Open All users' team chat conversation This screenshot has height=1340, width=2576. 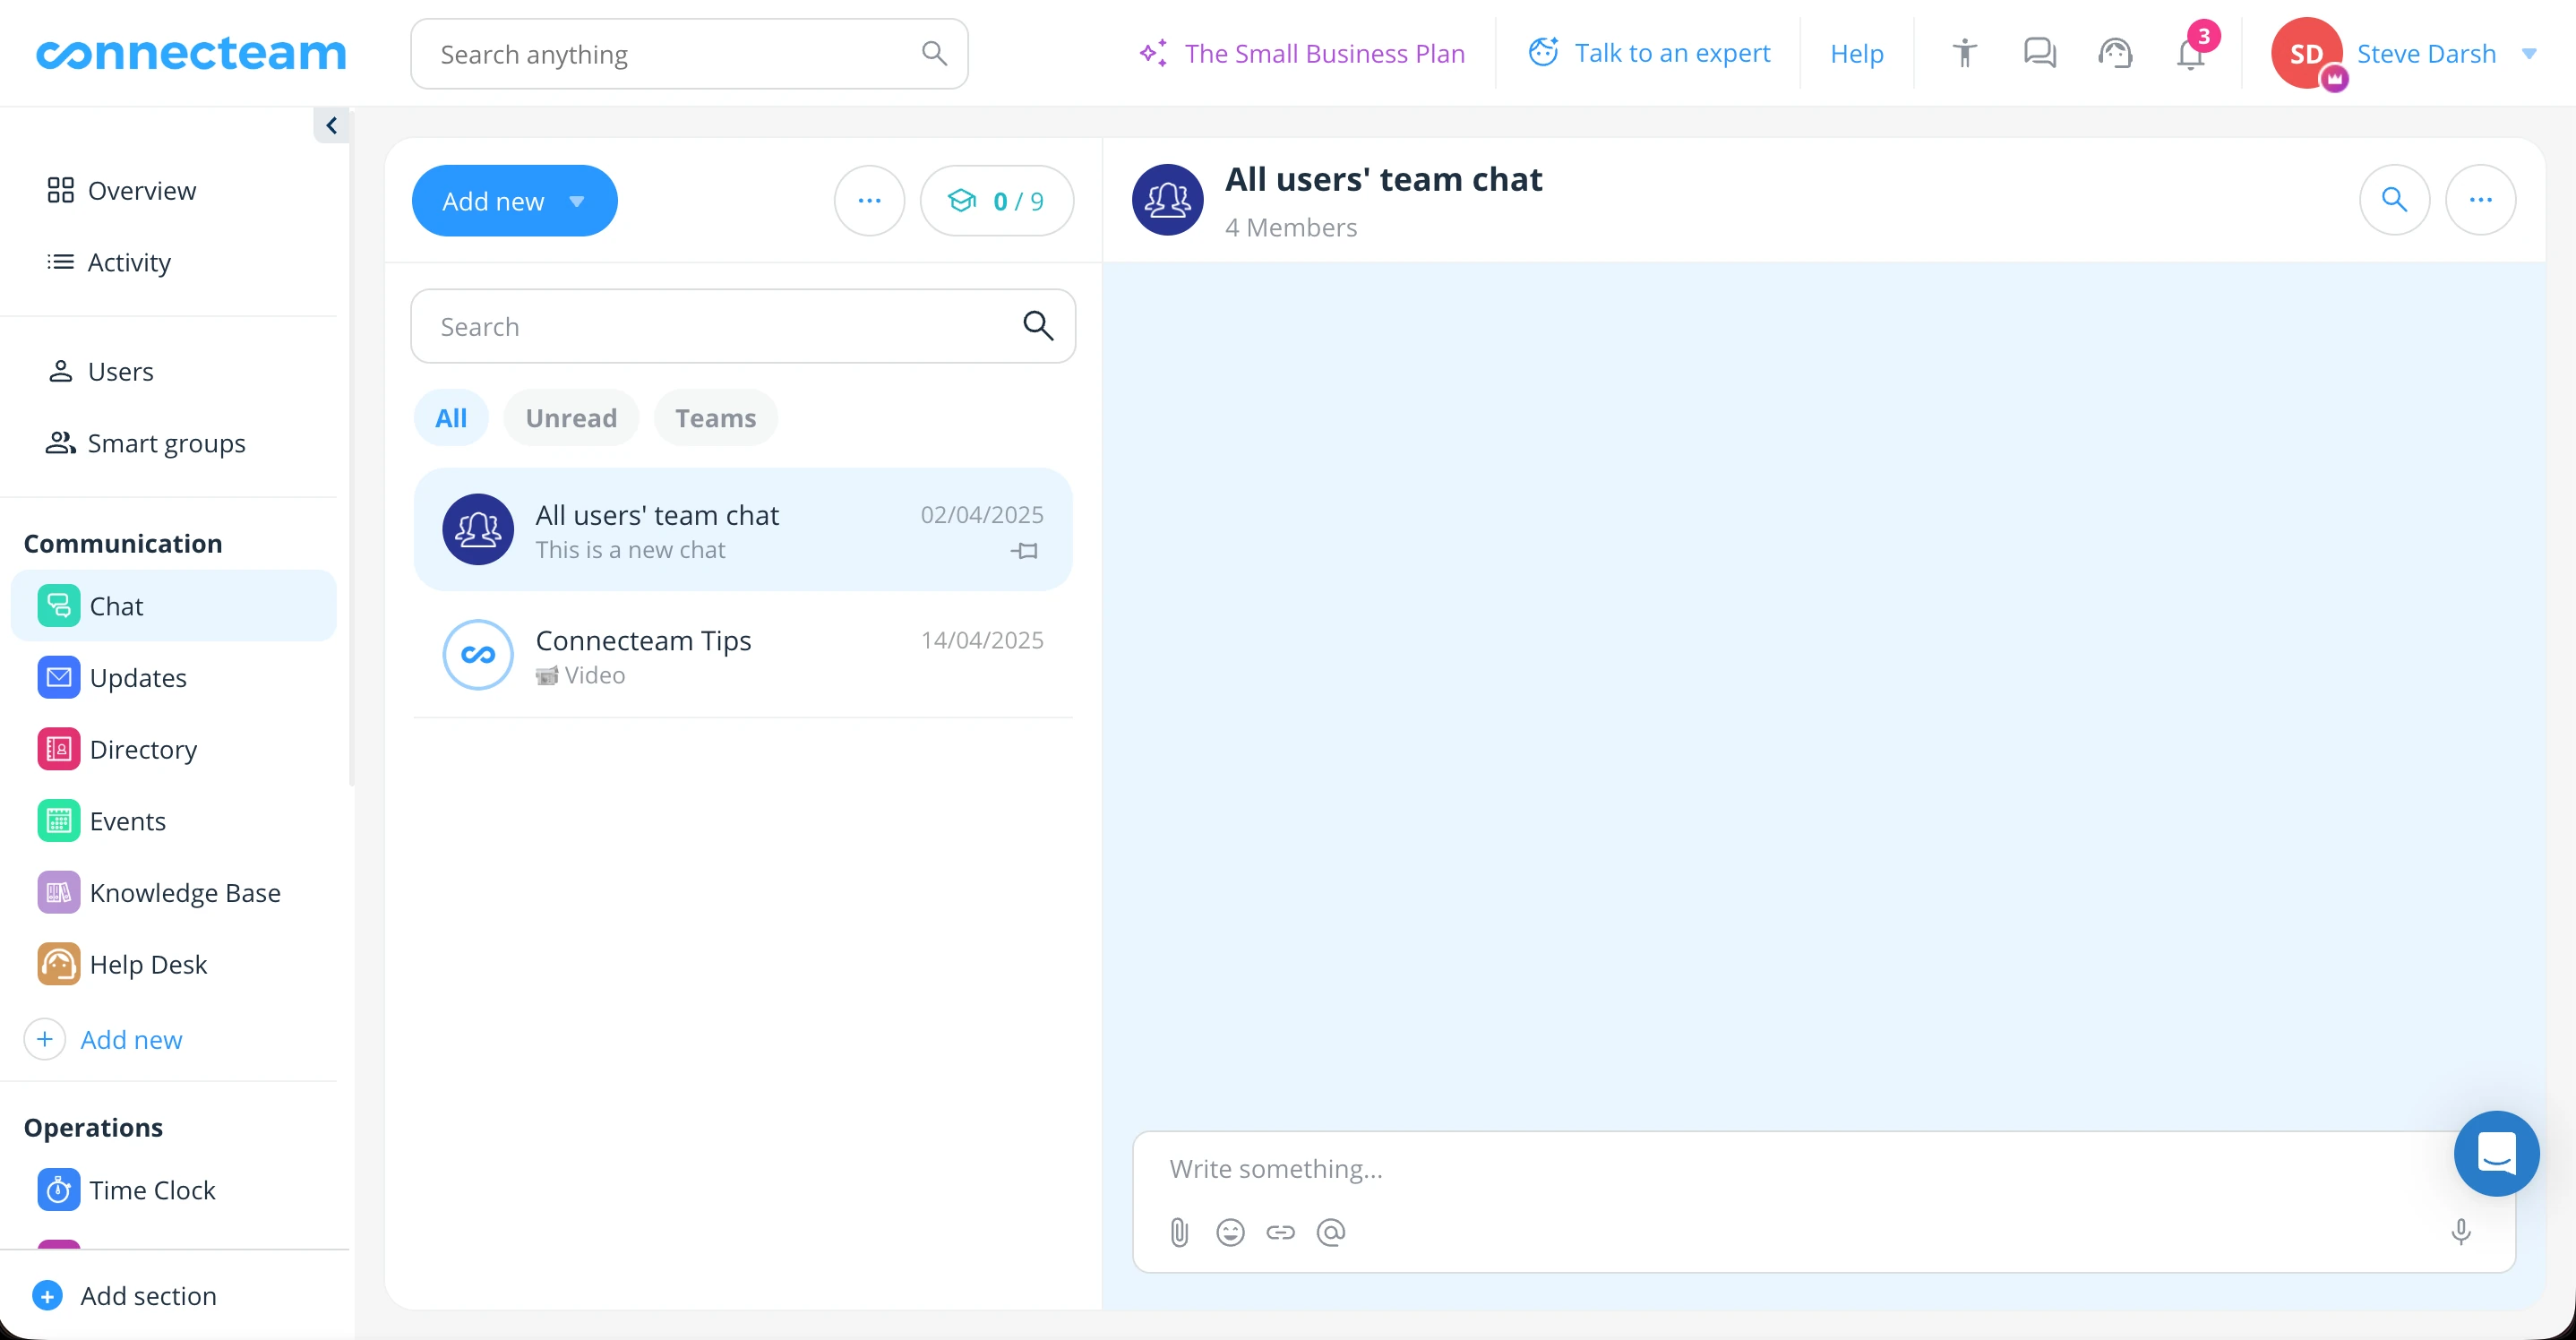click(743, 530)
